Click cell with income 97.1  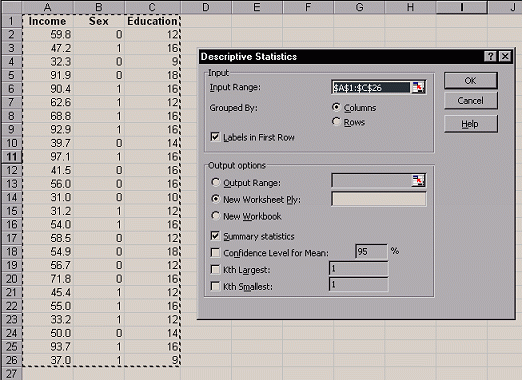pyautogui.click(x=48, y=157)
